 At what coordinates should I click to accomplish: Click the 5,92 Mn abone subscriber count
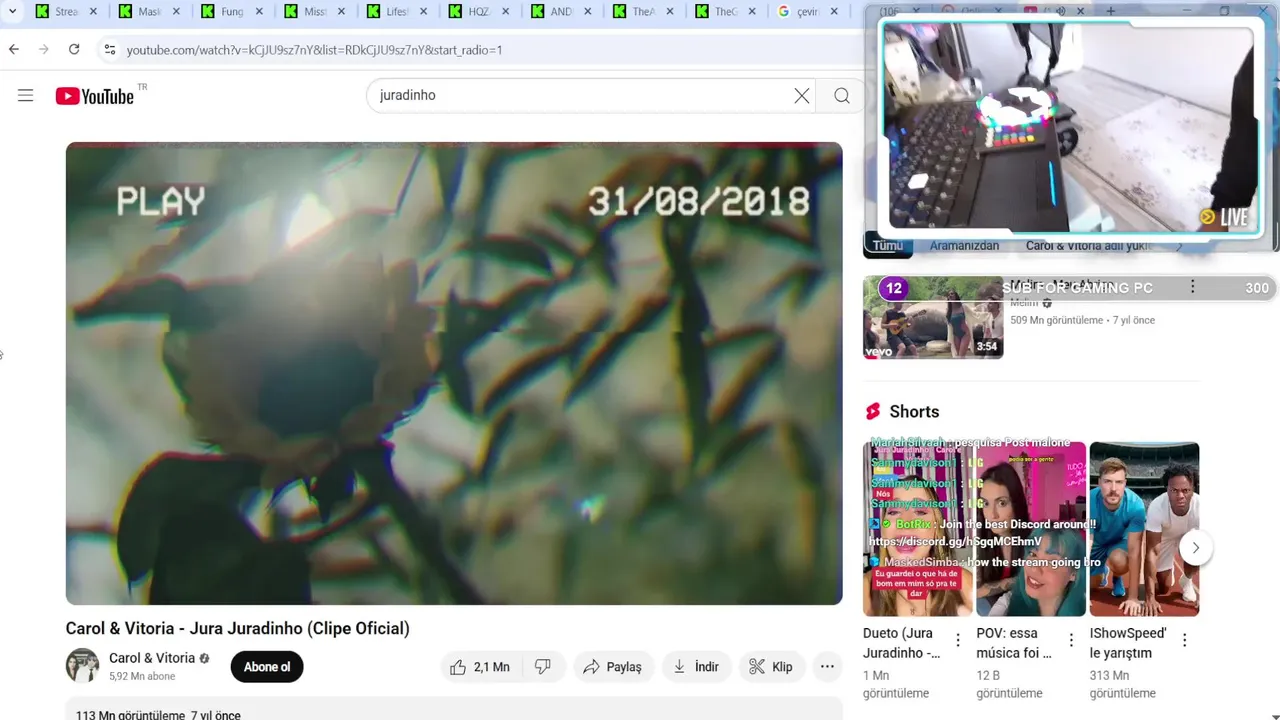click(x=142, y=676)
